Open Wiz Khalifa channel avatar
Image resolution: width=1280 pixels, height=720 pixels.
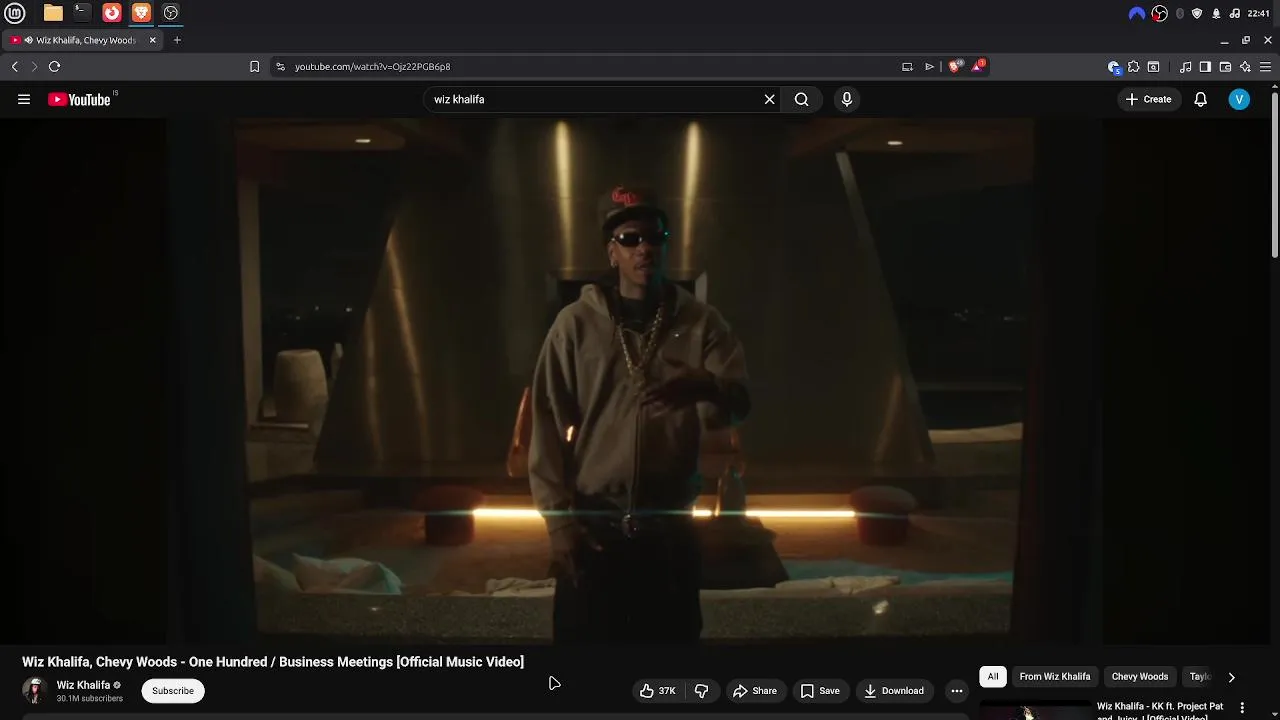coord(35,691)
